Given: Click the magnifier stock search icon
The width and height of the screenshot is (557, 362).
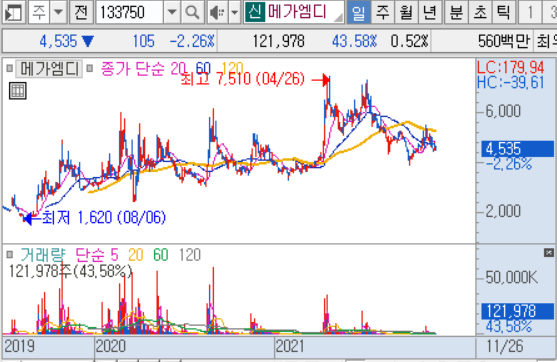Looking at the screenshot, I should (192, 12).
